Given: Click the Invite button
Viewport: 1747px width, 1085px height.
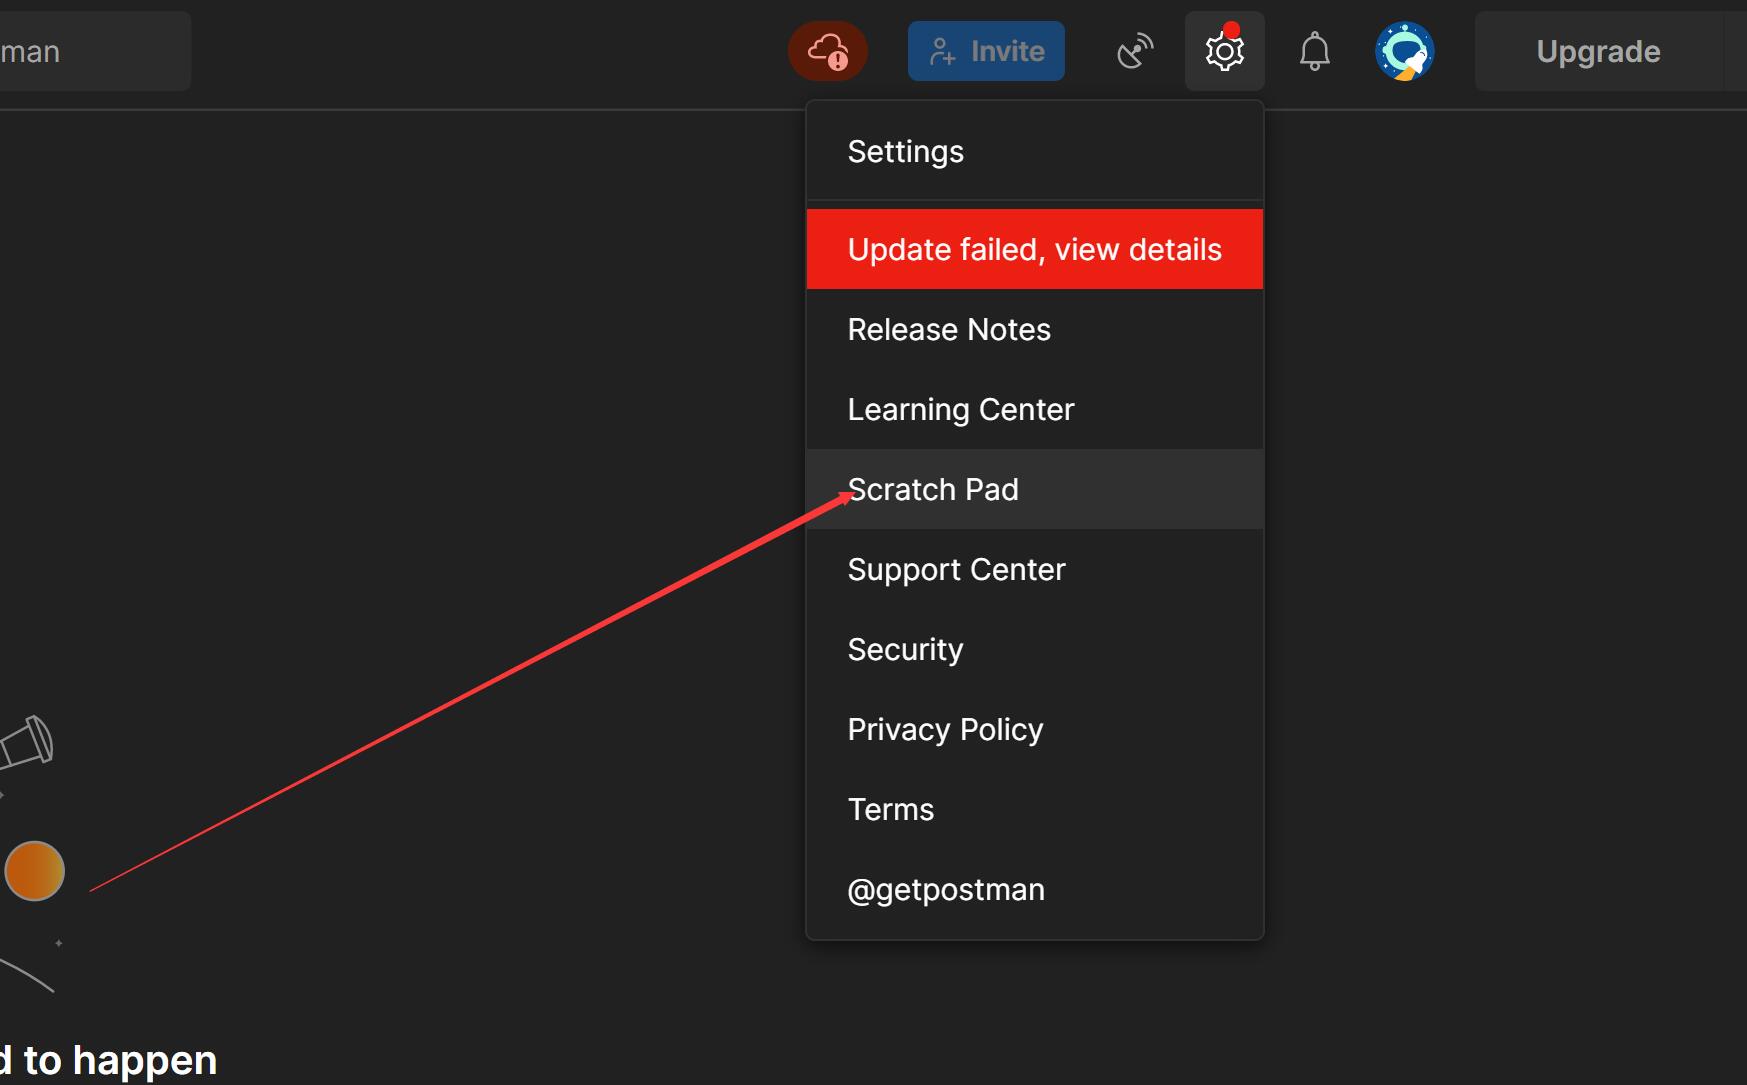Looking at the screenshot, I should [x=986, y=51].
